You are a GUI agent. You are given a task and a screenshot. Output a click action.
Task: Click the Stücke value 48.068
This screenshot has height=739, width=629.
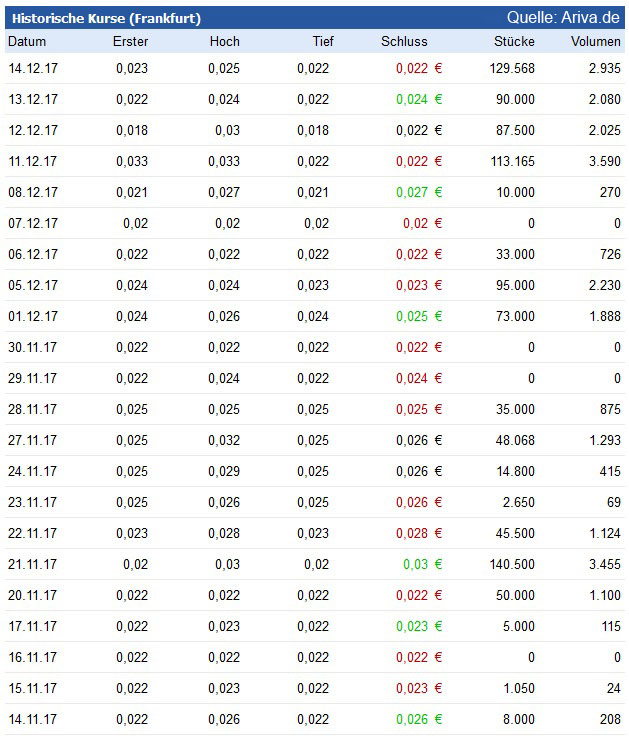(x=514, y=440)
